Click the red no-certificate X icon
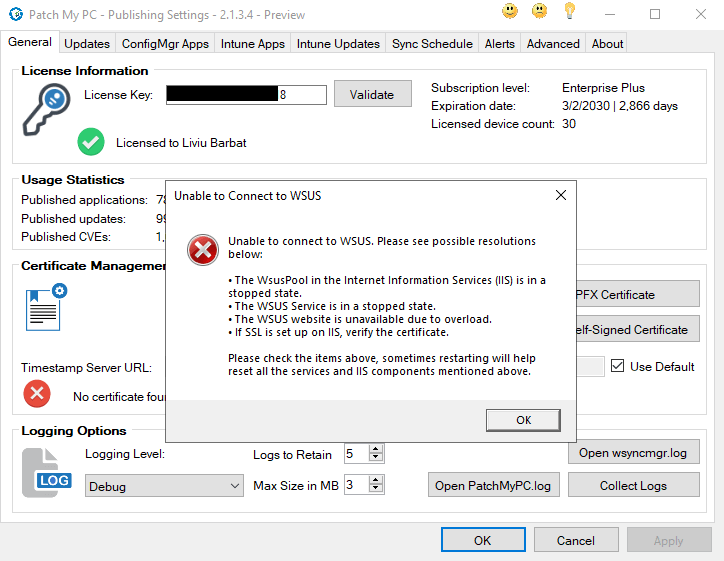 pos(37,394)
